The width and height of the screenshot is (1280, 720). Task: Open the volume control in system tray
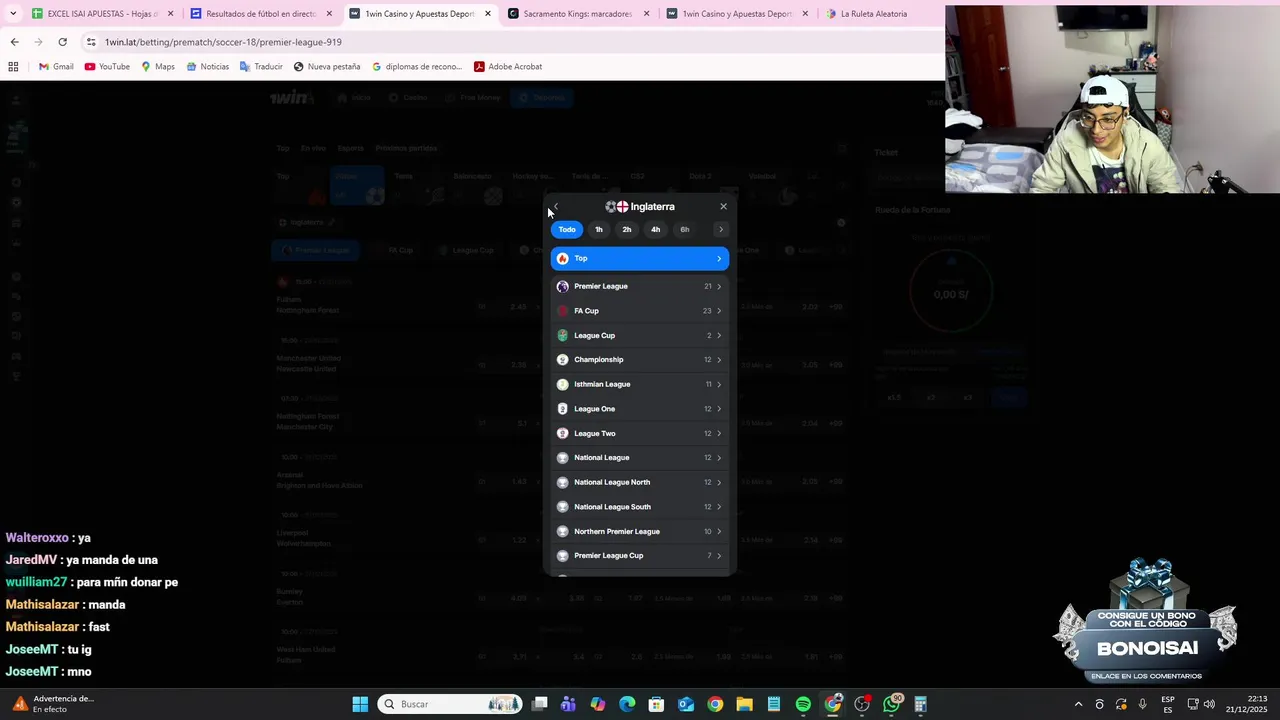pos(1211,704)
